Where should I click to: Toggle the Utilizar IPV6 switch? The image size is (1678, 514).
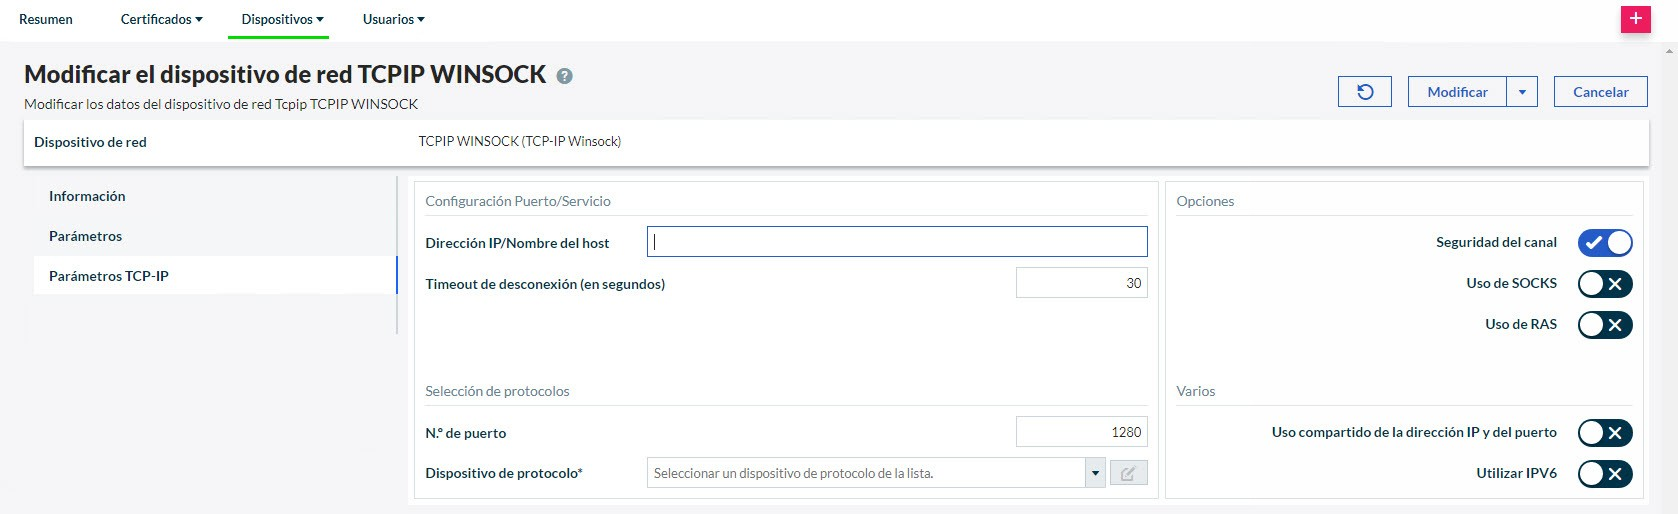coord(1604,474)
